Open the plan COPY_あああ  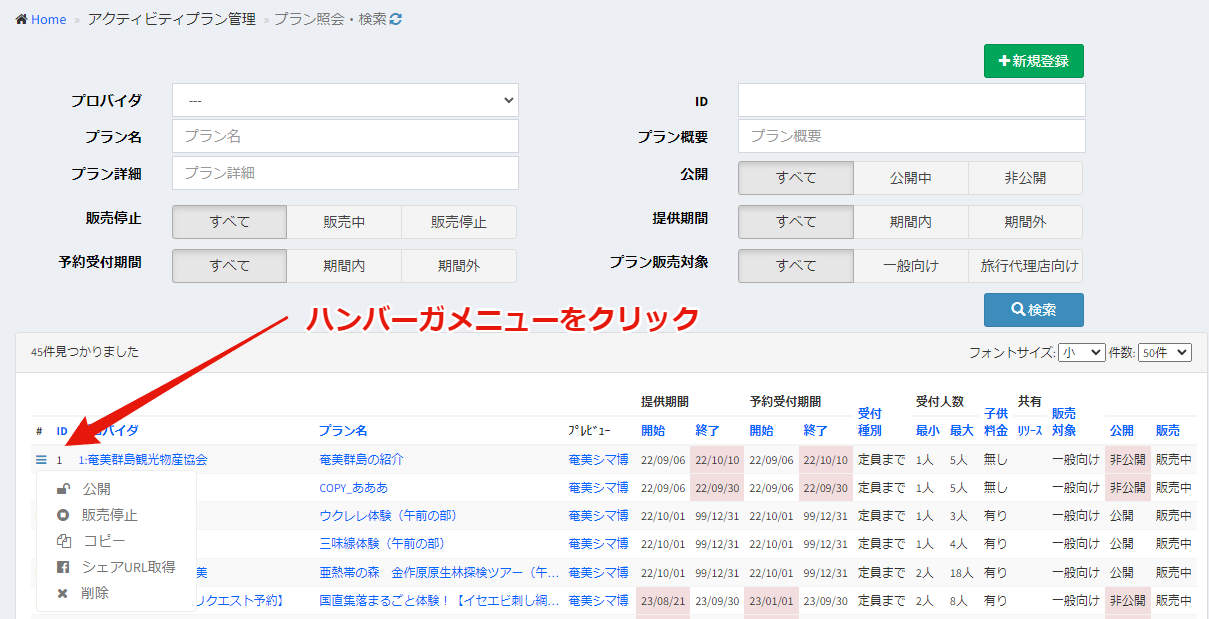353,488
